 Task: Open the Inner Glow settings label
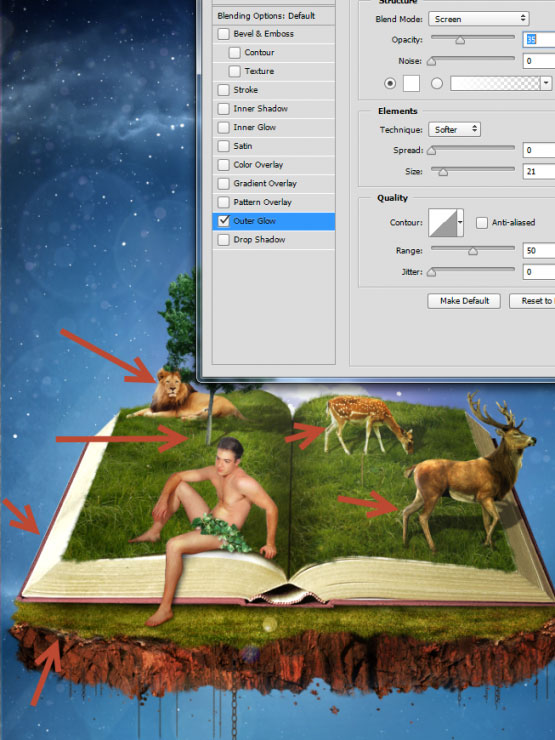pyautogui.click(x=254, y=127)
